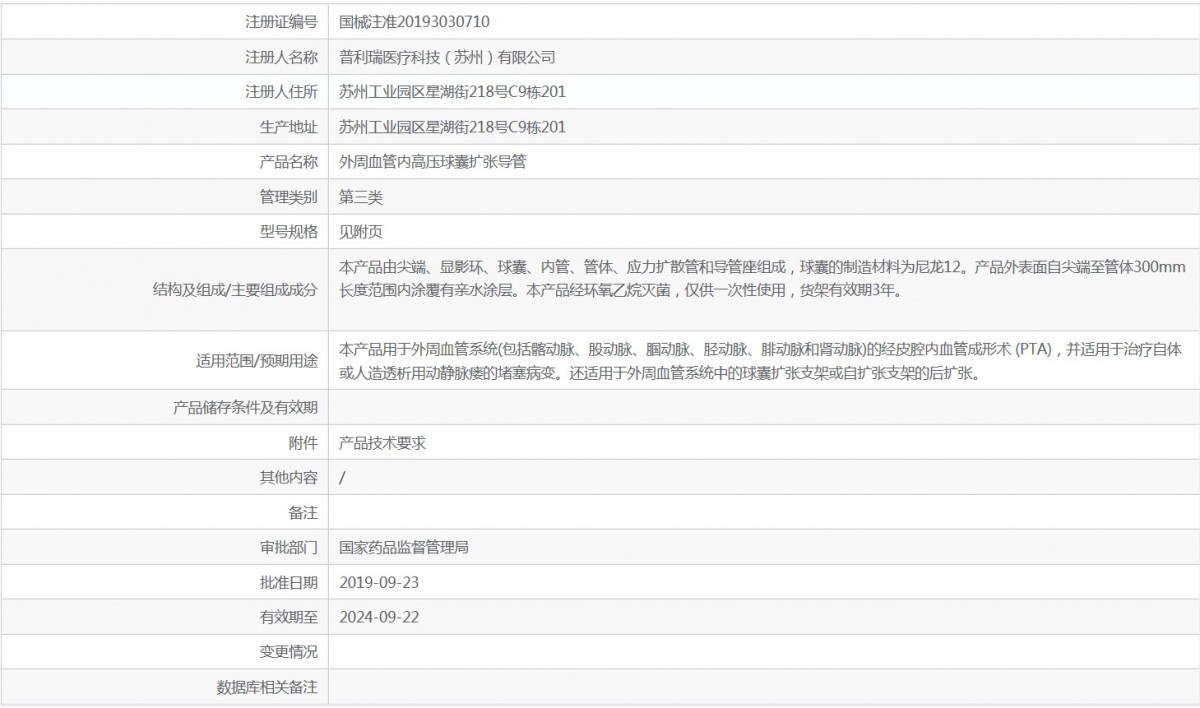This screenshot has height=708, width=1200.
Task: Click the value 第三类
Action: click(361, 197)
